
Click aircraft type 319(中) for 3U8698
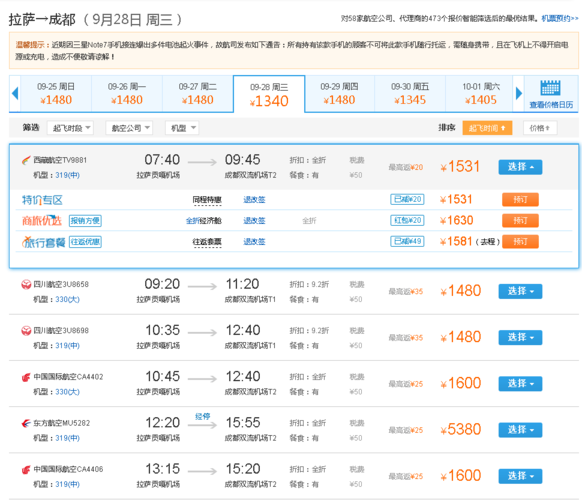[68, 346]
